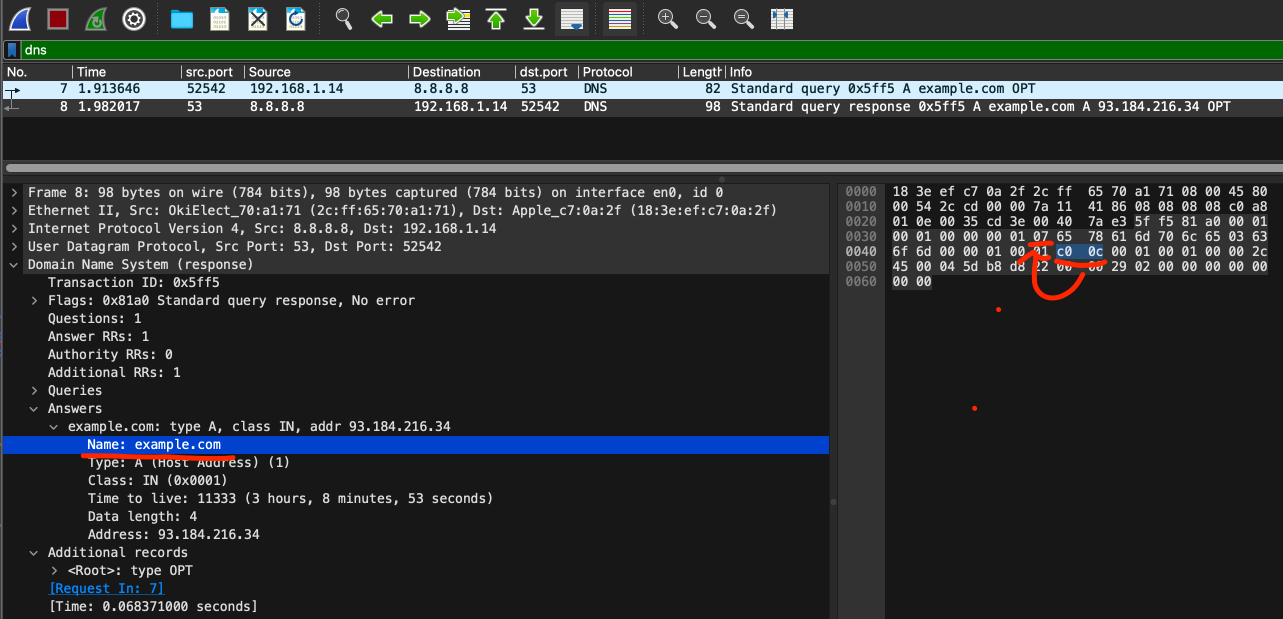Select the Authority RRs: 0 field
The width and height of the screenshot is (1283, 619).
[110, 354]
